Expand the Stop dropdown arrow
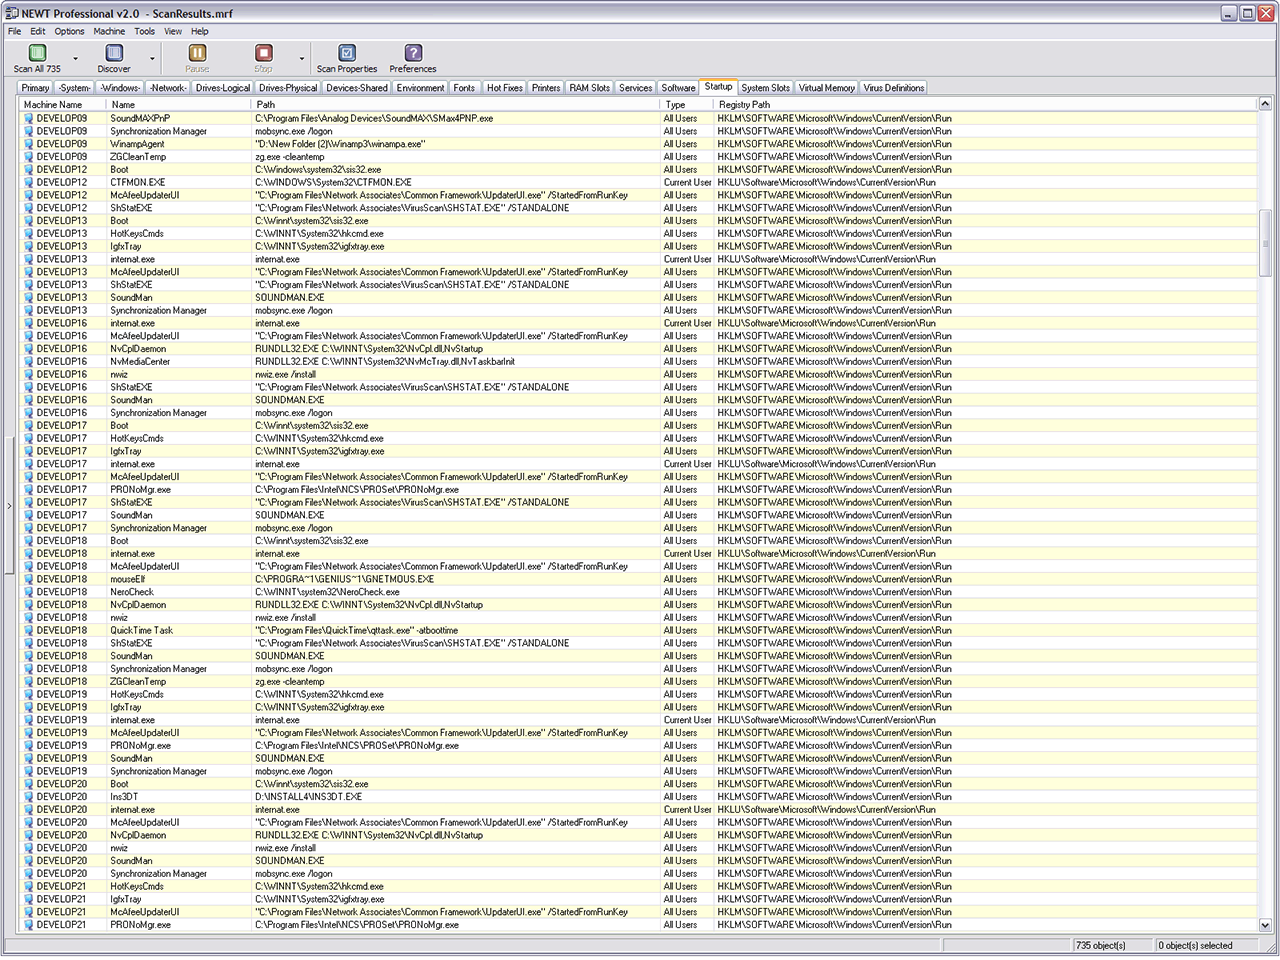1280x960 pixels. coord(302,59)
